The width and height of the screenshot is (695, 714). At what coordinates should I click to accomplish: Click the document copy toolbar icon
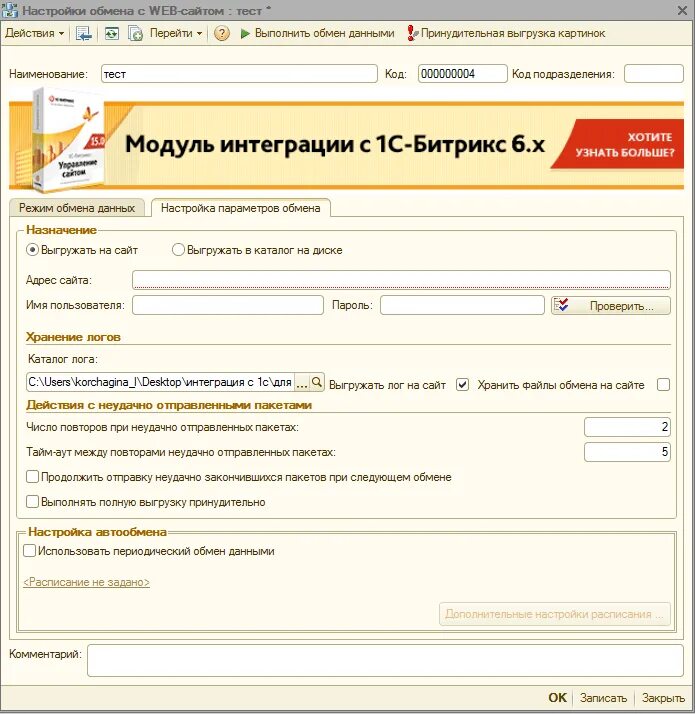pyautogui.click(x=135, y=33)
